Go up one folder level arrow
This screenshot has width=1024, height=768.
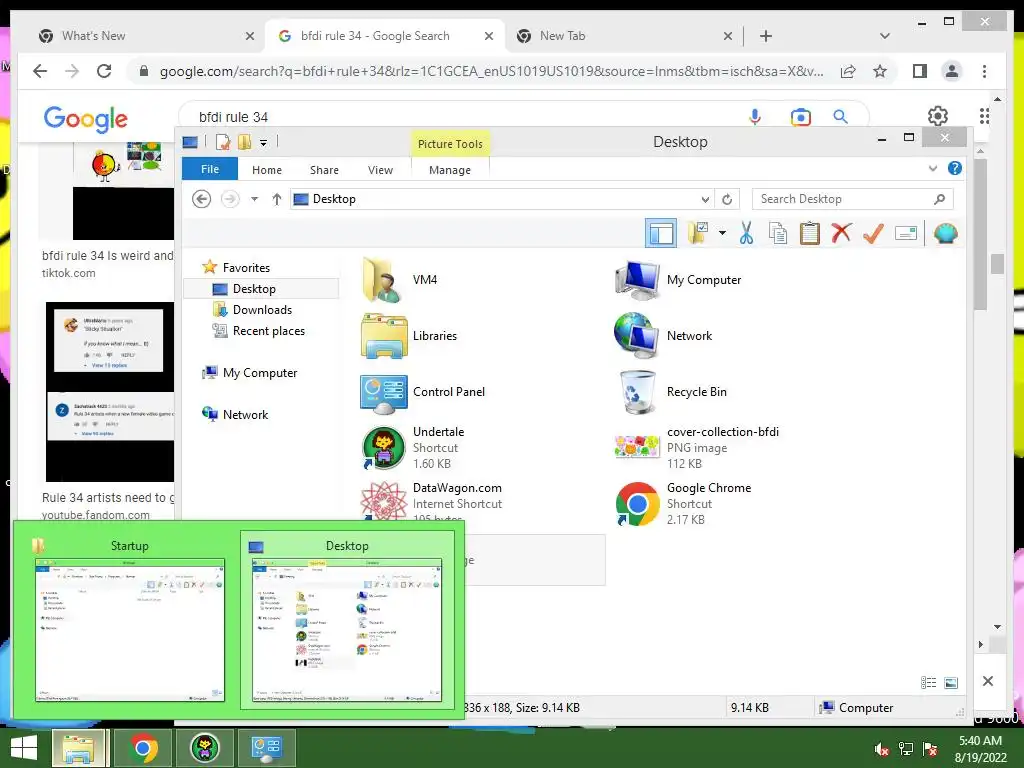click(277, 199)
